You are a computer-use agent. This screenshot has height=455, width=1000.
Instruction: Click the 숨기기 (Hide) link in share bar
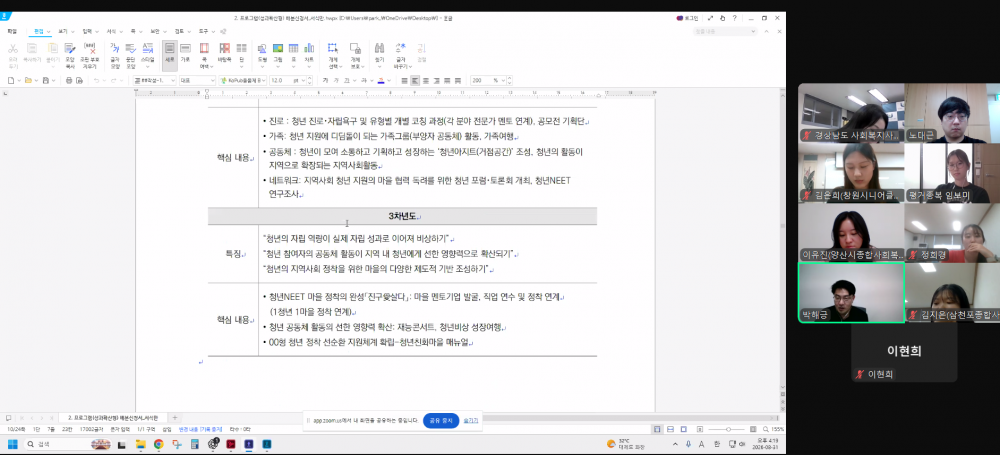(x=471, y=421)
